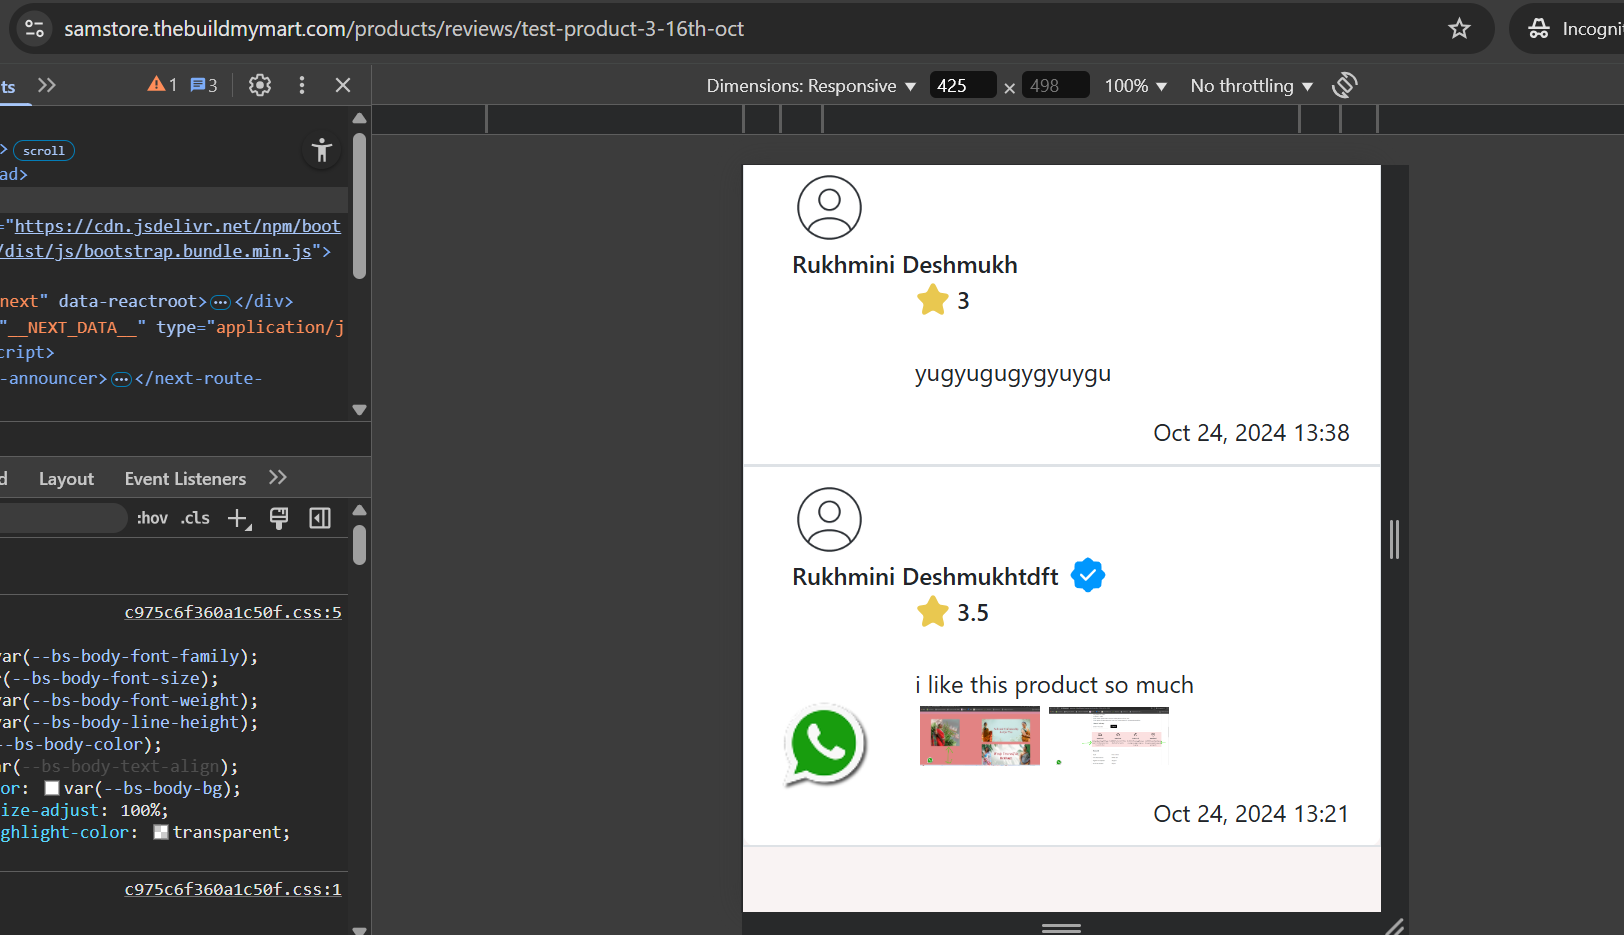This screenshot has width=1624, height=935.
Task: Close the DevTools panel
Action: (x=343, y=85)
